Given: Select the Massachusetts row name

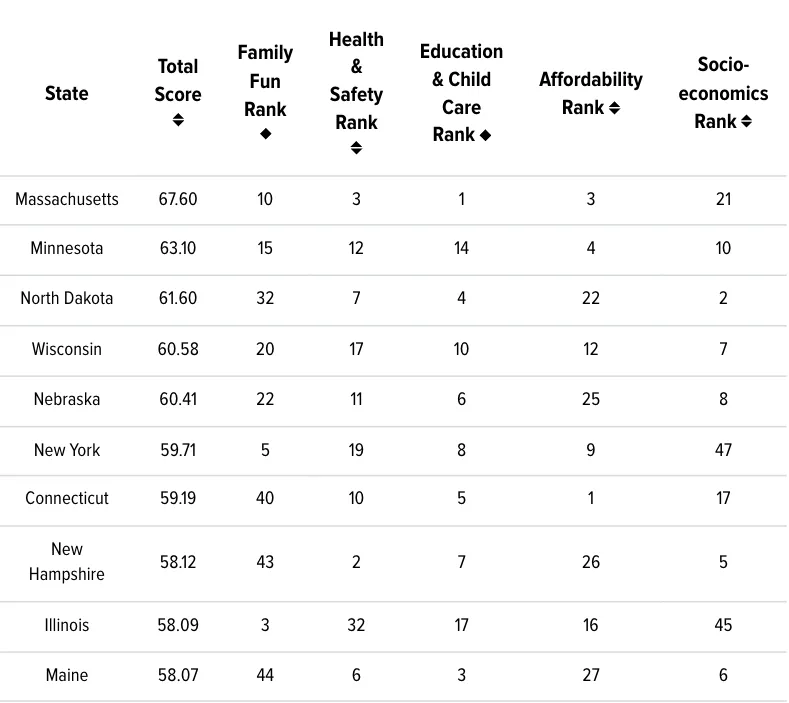Looking at the screenshot, I should click(x=67, y=199).
